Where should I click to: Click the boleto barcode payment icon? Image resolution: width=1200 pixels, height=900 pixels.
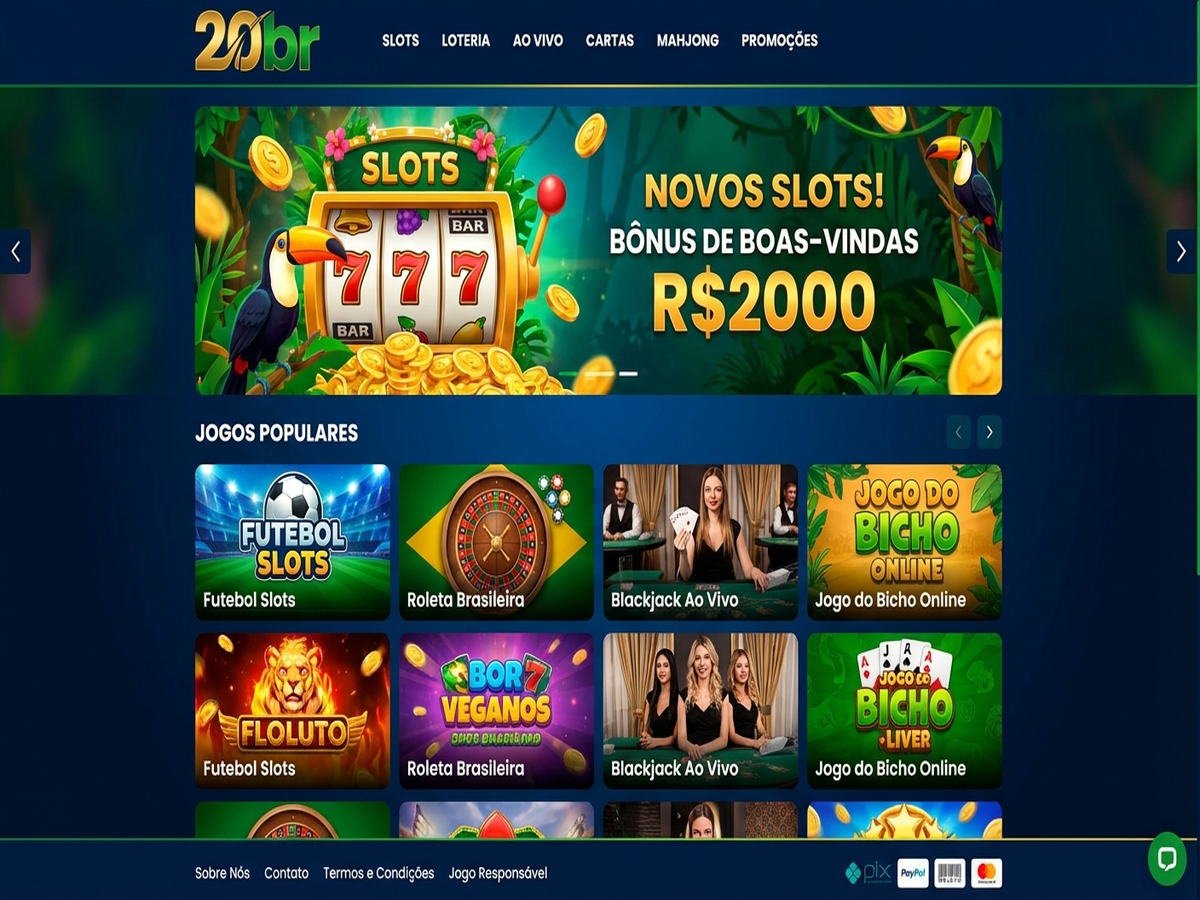click(x=950, y=873)
